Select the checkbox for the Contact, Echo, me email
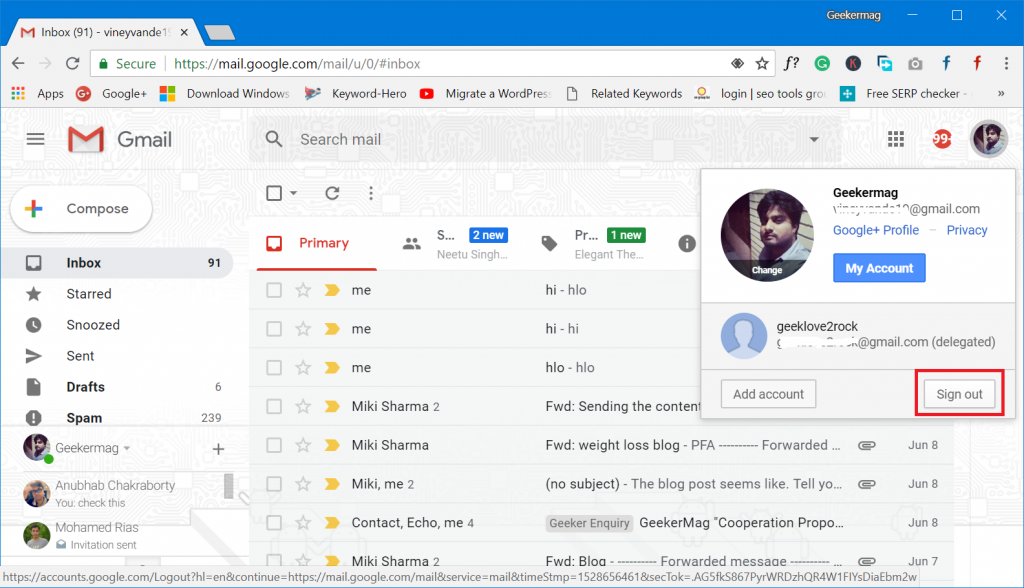Screen dimensions: 1024x588 [274, 523]
